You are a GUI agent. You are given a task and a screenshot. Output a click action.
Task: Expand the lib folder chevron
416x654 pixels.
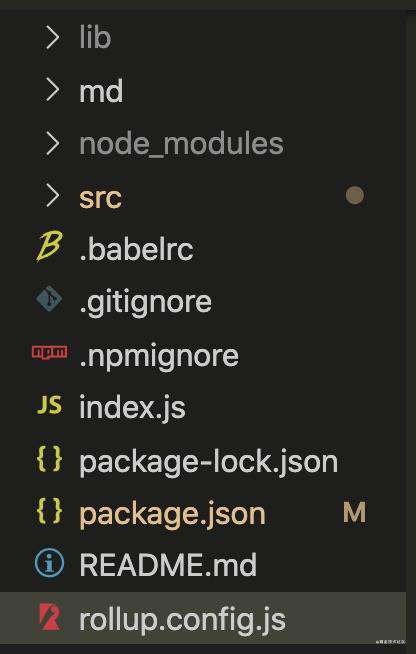click(52, 38)
